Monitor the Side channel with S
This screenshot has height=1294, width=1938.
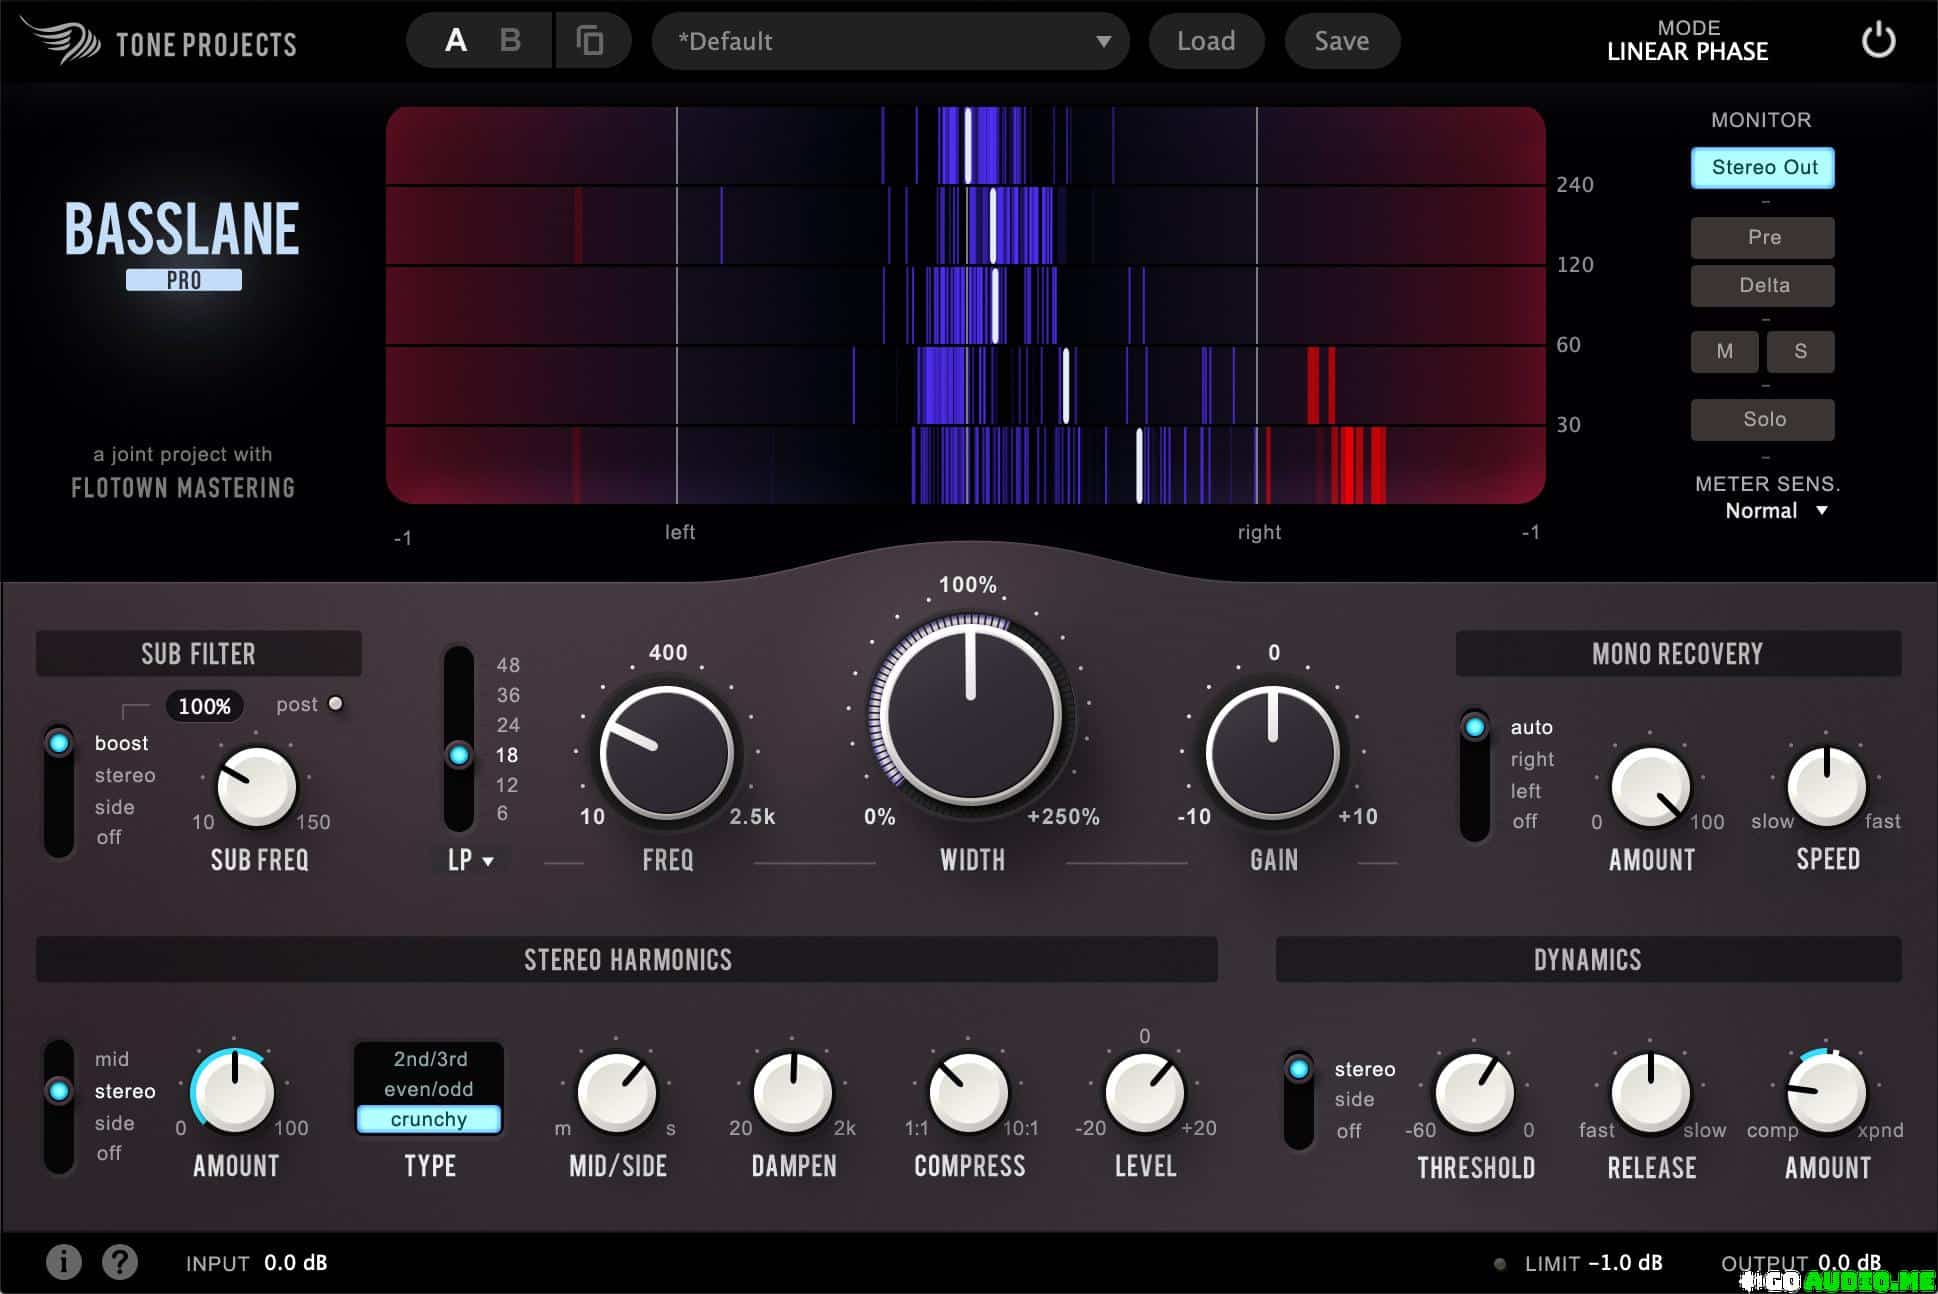pyautogui.click(x=1801, y=352)
